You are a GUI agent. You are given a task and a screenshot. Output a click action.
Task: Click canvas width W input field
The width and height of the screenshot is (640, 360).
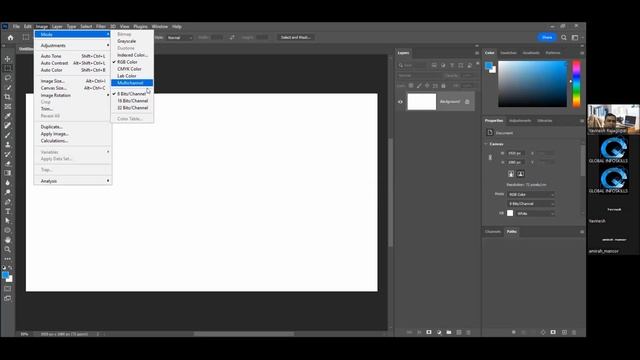pos(516,153)
